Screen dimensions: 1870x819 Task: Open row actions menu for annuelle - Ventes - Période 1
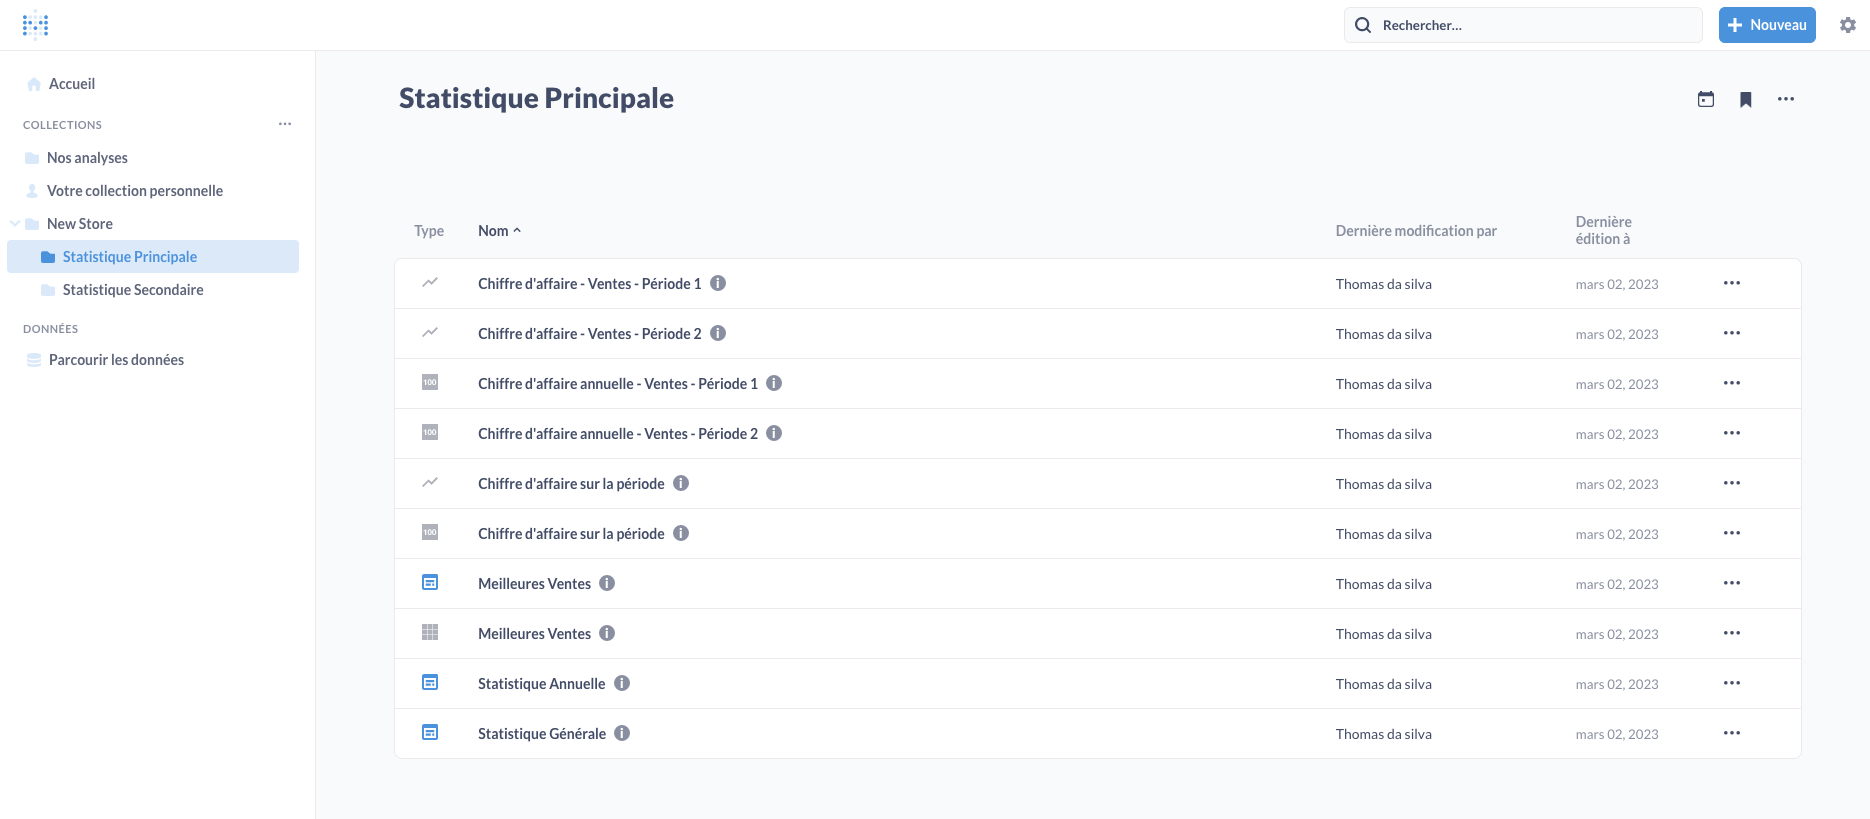tap(1732, 383)
